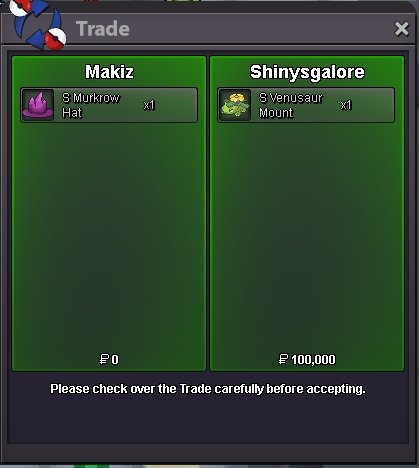Click the S Murkrow Hat item label
This screenshot has height=468, width=419.
point(91,105)
